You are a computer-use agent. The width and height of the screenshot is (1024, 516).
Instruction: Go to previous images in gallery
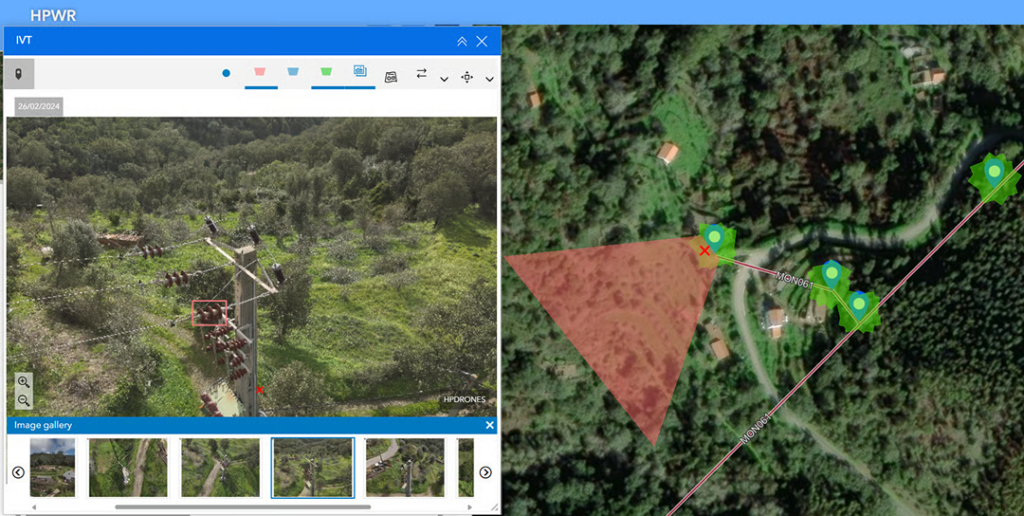coord(18,472)
